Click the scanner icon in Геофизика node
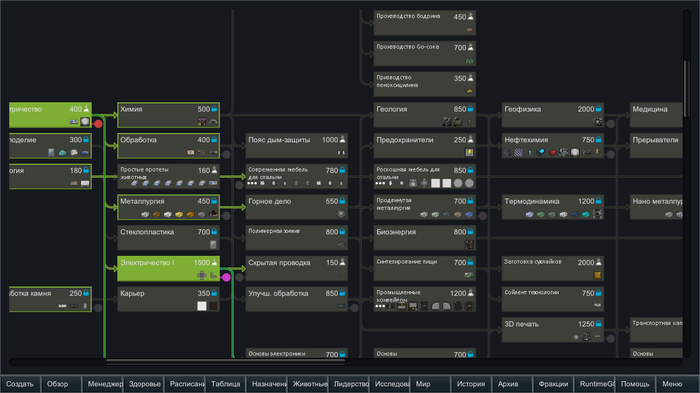 597,121
